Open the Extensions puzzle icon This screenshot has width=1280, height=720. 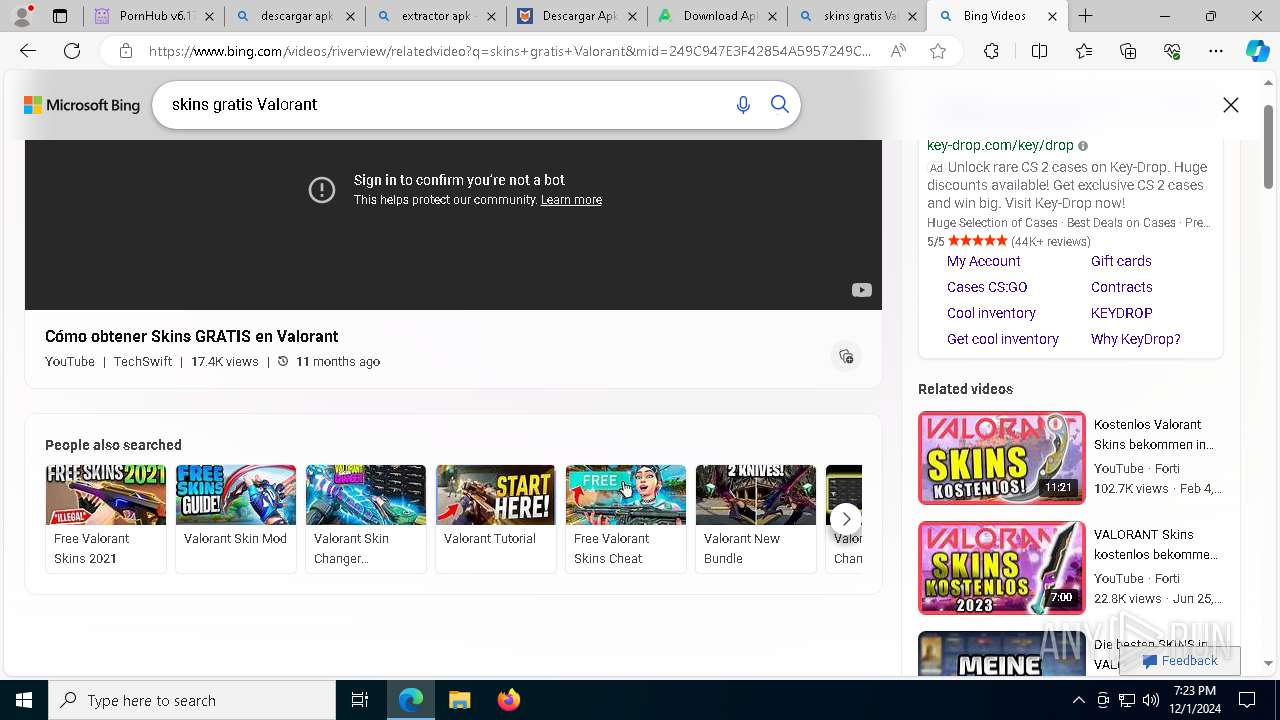[x=991, y=51]
